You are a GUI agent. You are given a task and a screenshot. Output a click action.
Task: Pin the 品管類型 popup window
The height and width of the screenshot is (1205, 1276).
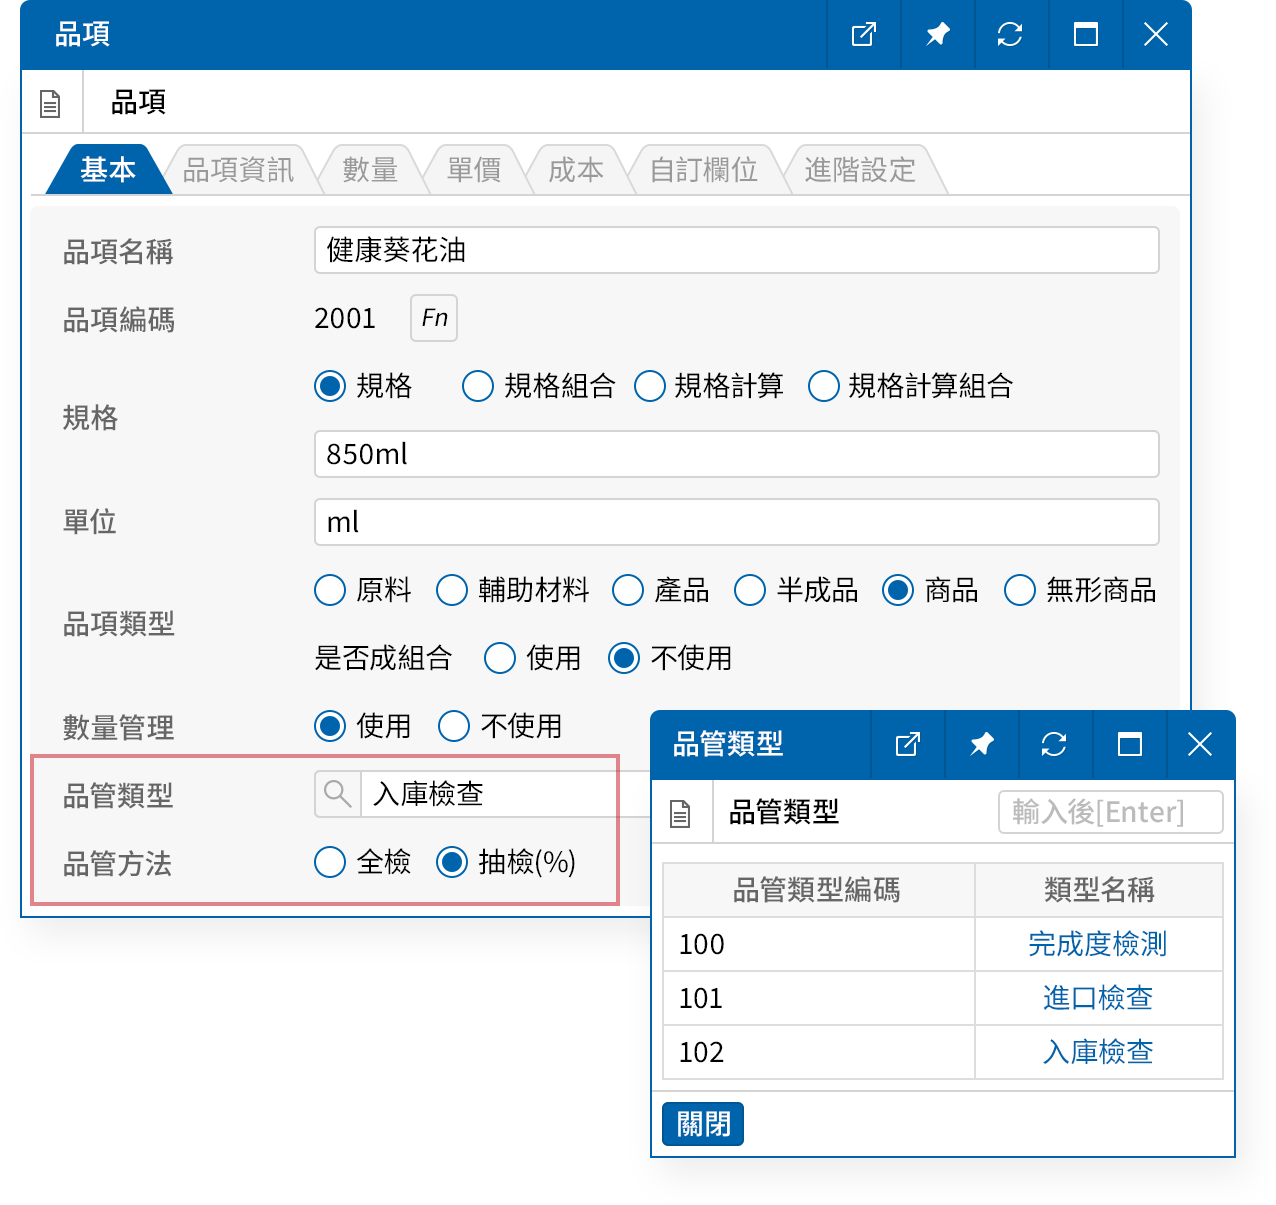(x=981, y=744)
